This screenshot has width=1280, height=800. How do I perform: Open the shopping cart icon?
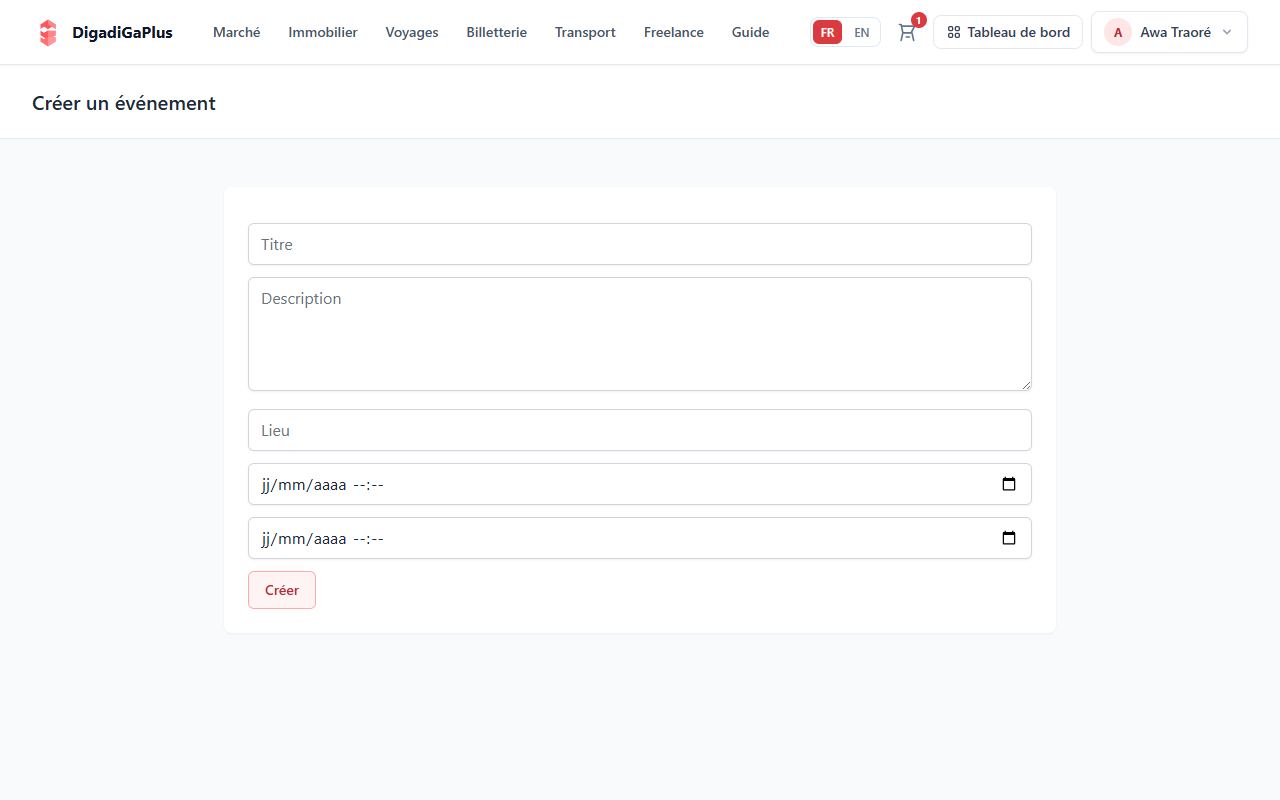(906, 32)
